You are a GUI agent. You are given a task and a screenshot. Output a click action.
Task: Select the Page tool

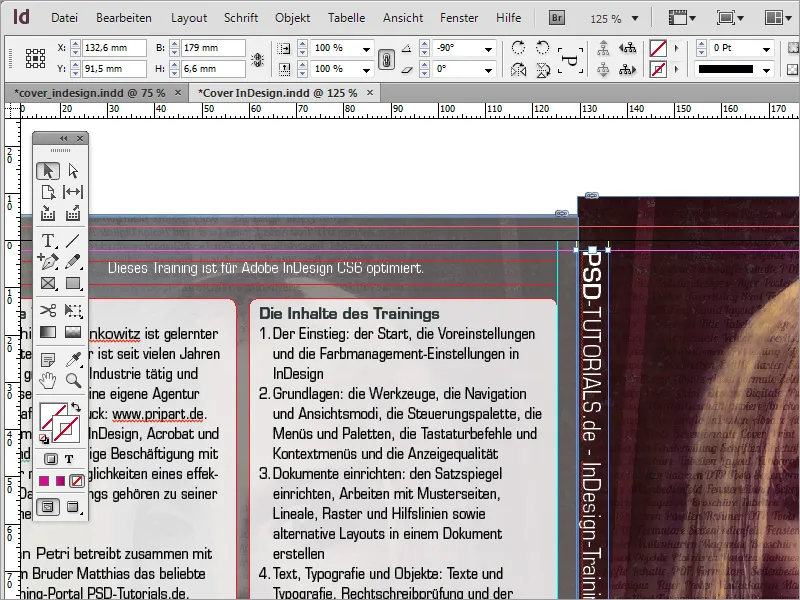coord(48,192)
